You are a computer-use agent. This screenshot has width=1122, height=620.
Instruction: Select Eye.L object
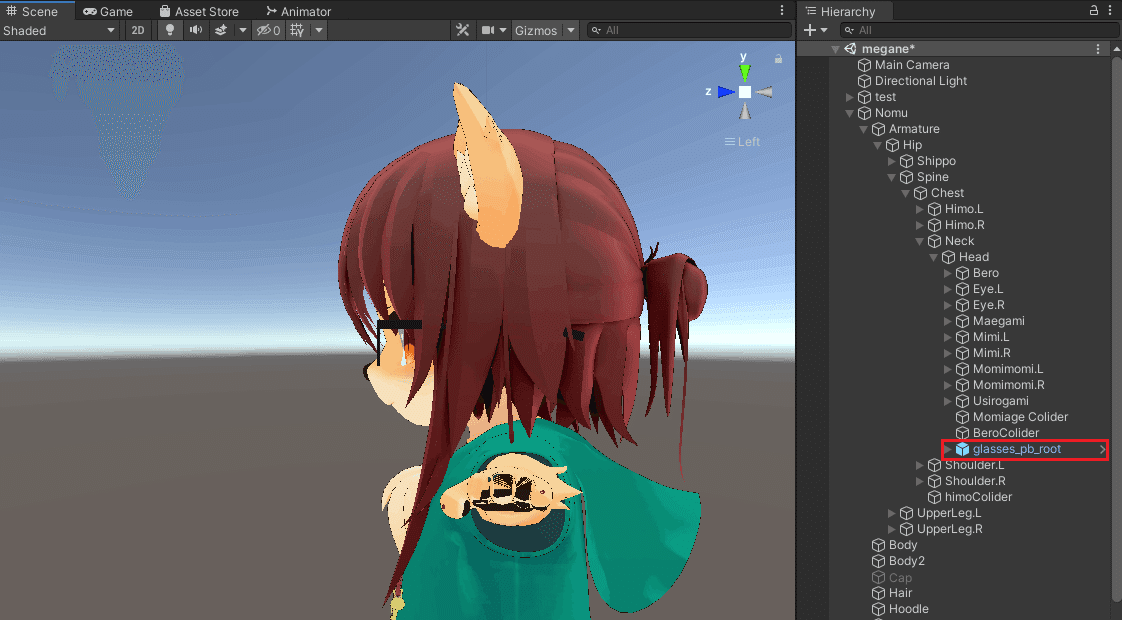pyautogui.click(x=987, y=289)
